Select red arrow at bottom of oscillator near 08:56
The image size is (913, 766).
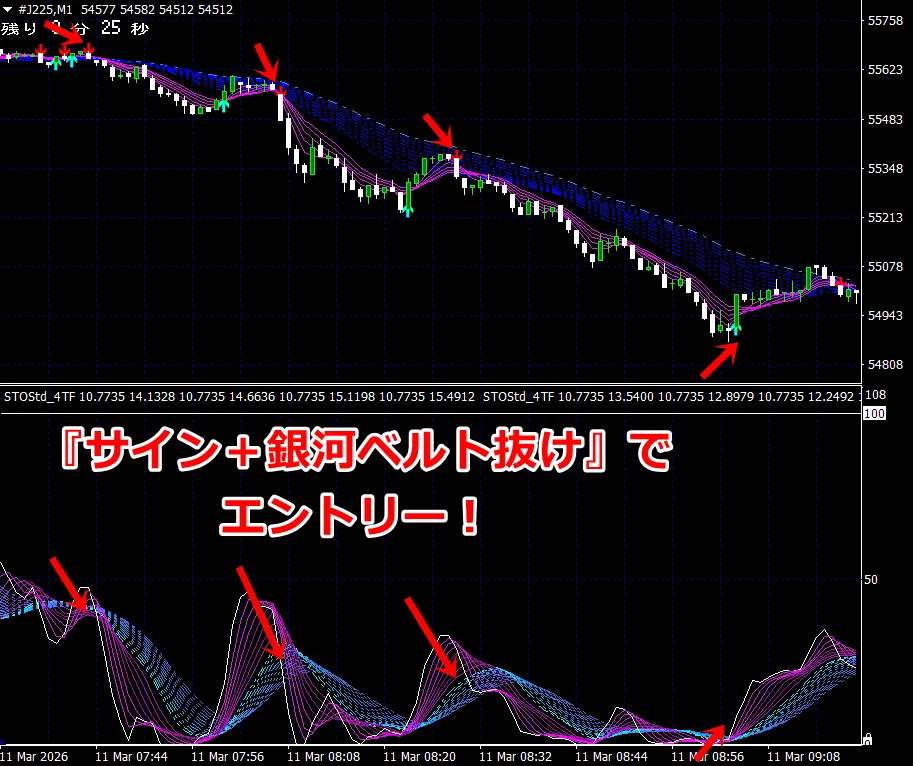[x=712, y=739]
